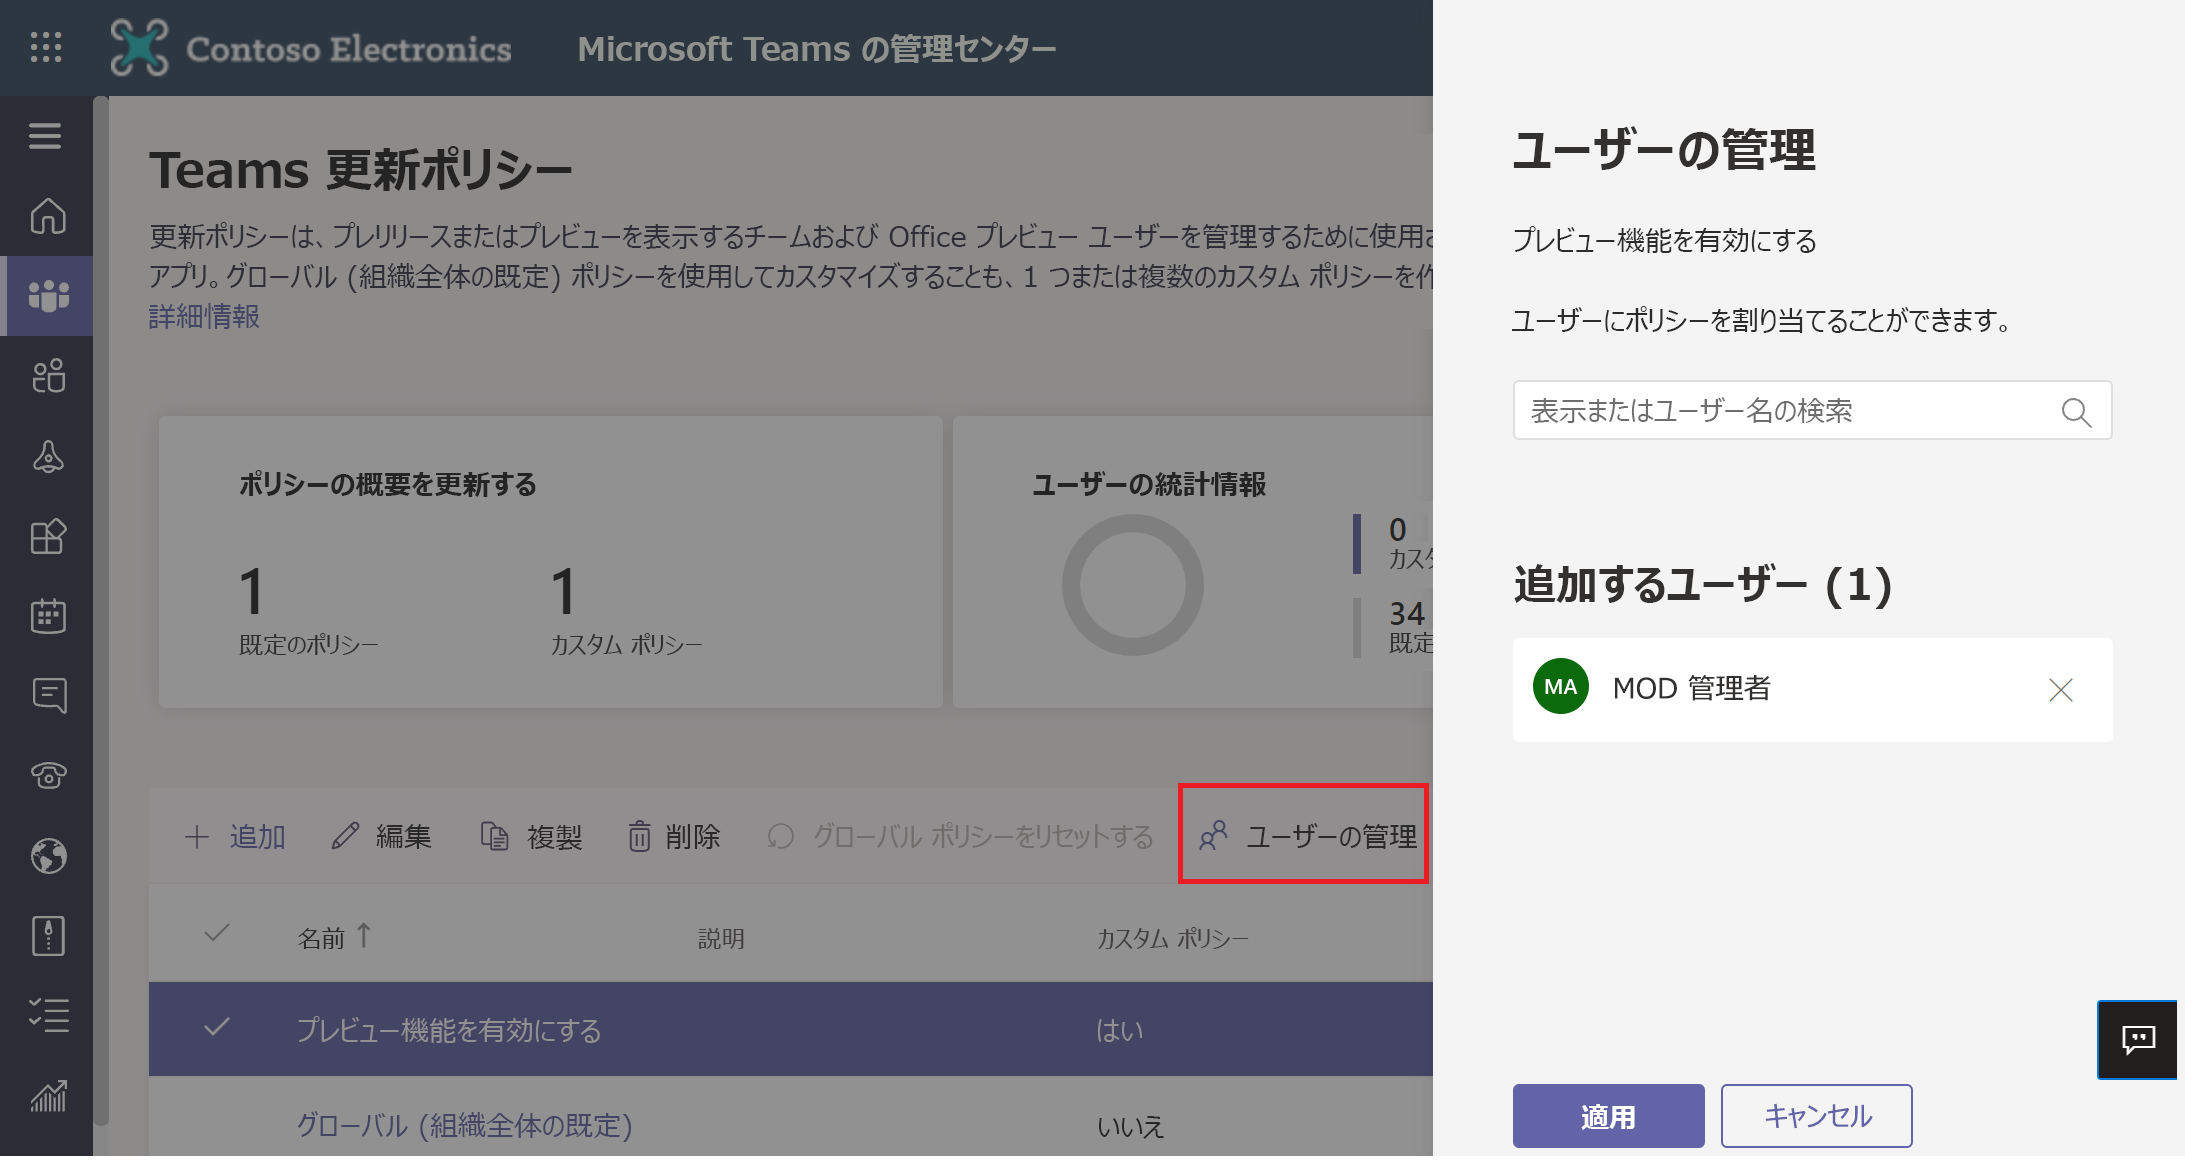This screenshot has width=2185, height=1160.
Task: Click the MA avatar of MOD 管理者
Action: tap(1560, 687)
